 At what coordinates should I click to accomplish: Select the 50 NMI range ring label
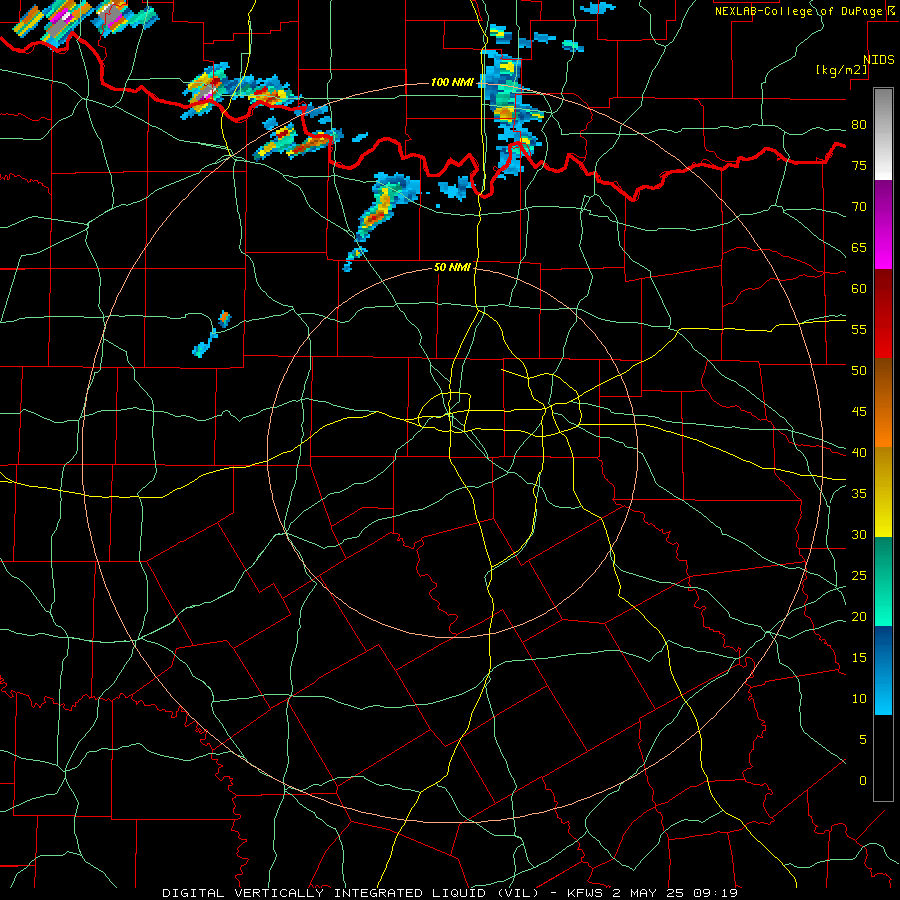tap(452, 267)
